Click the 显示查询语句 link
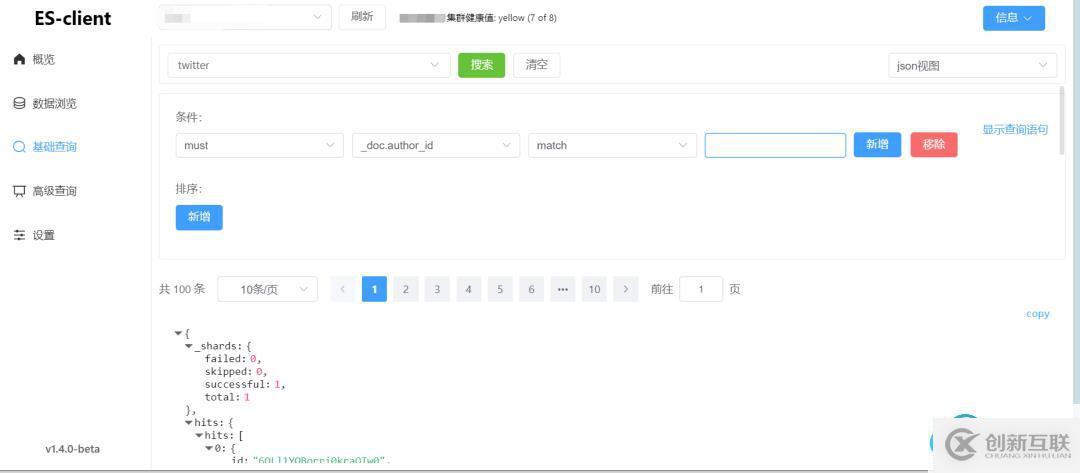Screen dimensions: 1080x473 (x=1015, y=129)
